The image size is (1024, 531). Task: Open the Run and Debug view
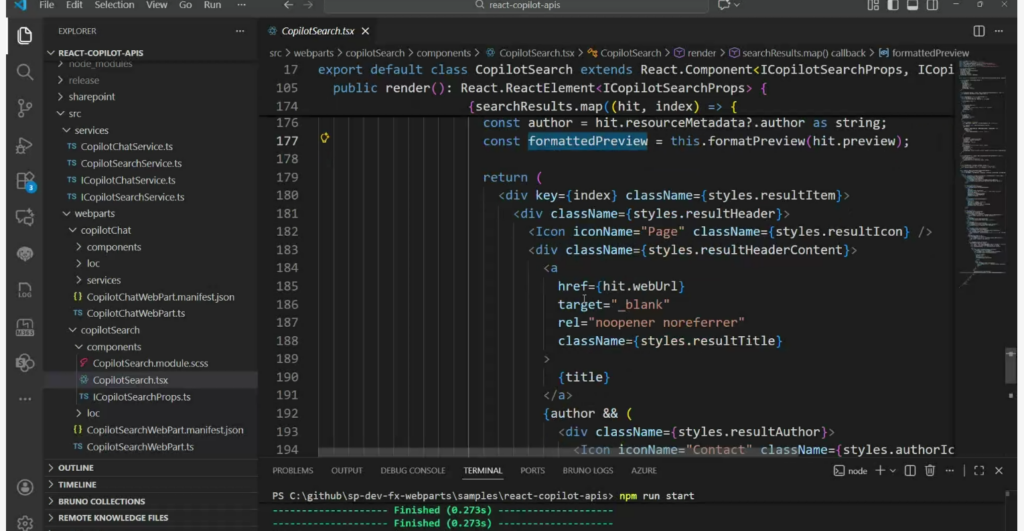(25, 145)
